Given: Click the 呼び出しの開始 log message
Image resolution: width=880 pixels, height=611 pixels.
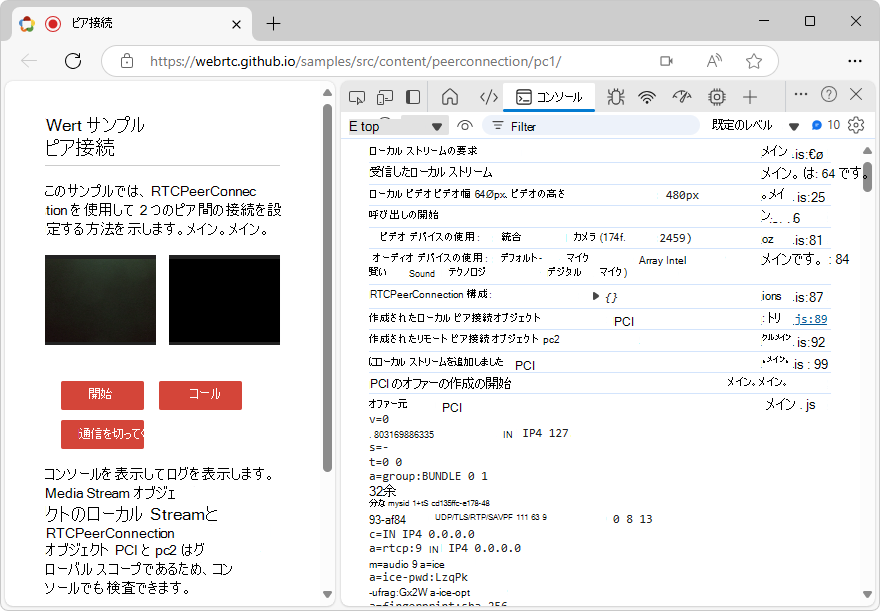Looking at the screenshot, I should tap(403, 215).
